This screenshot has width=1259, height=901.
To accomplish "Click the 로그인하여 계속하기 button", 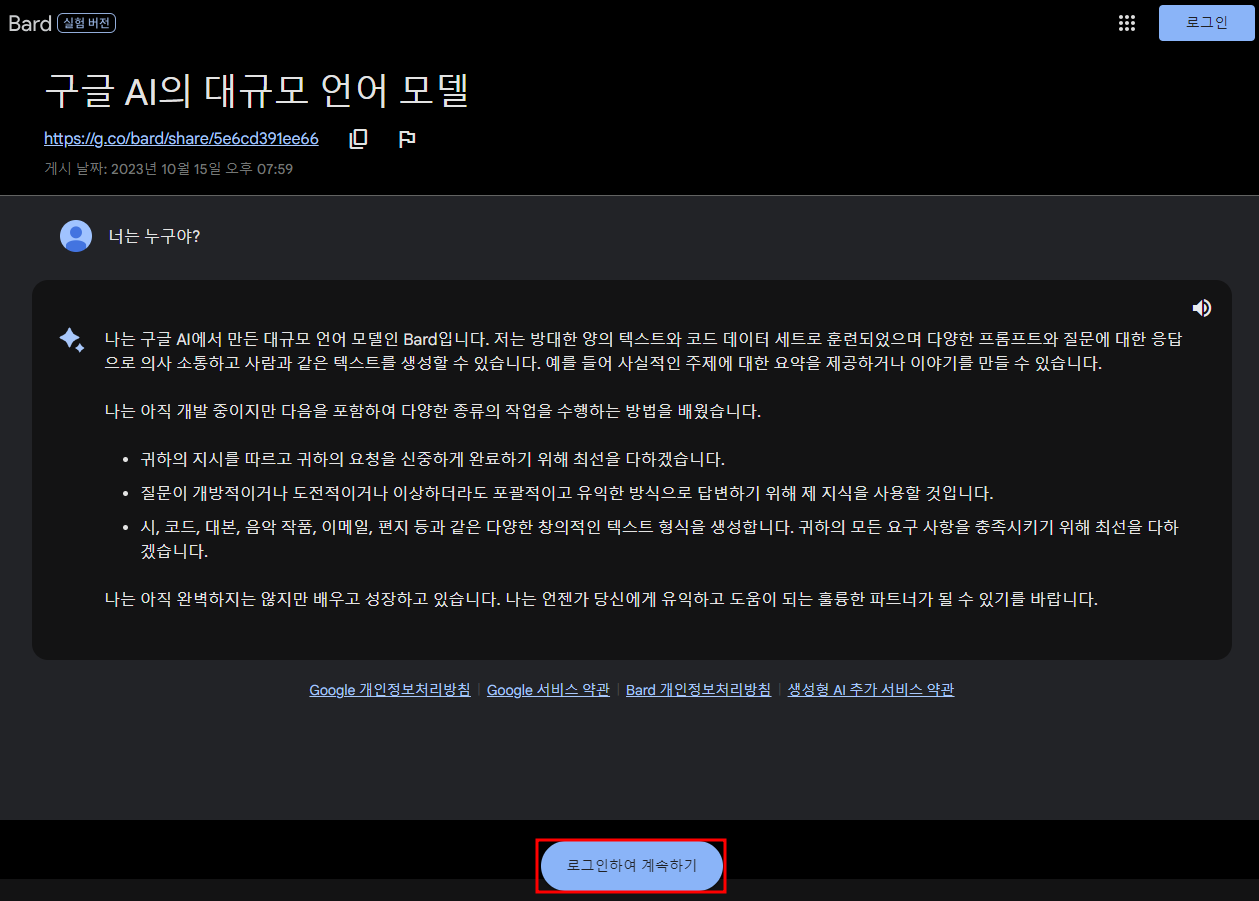I will click(632, 866).
